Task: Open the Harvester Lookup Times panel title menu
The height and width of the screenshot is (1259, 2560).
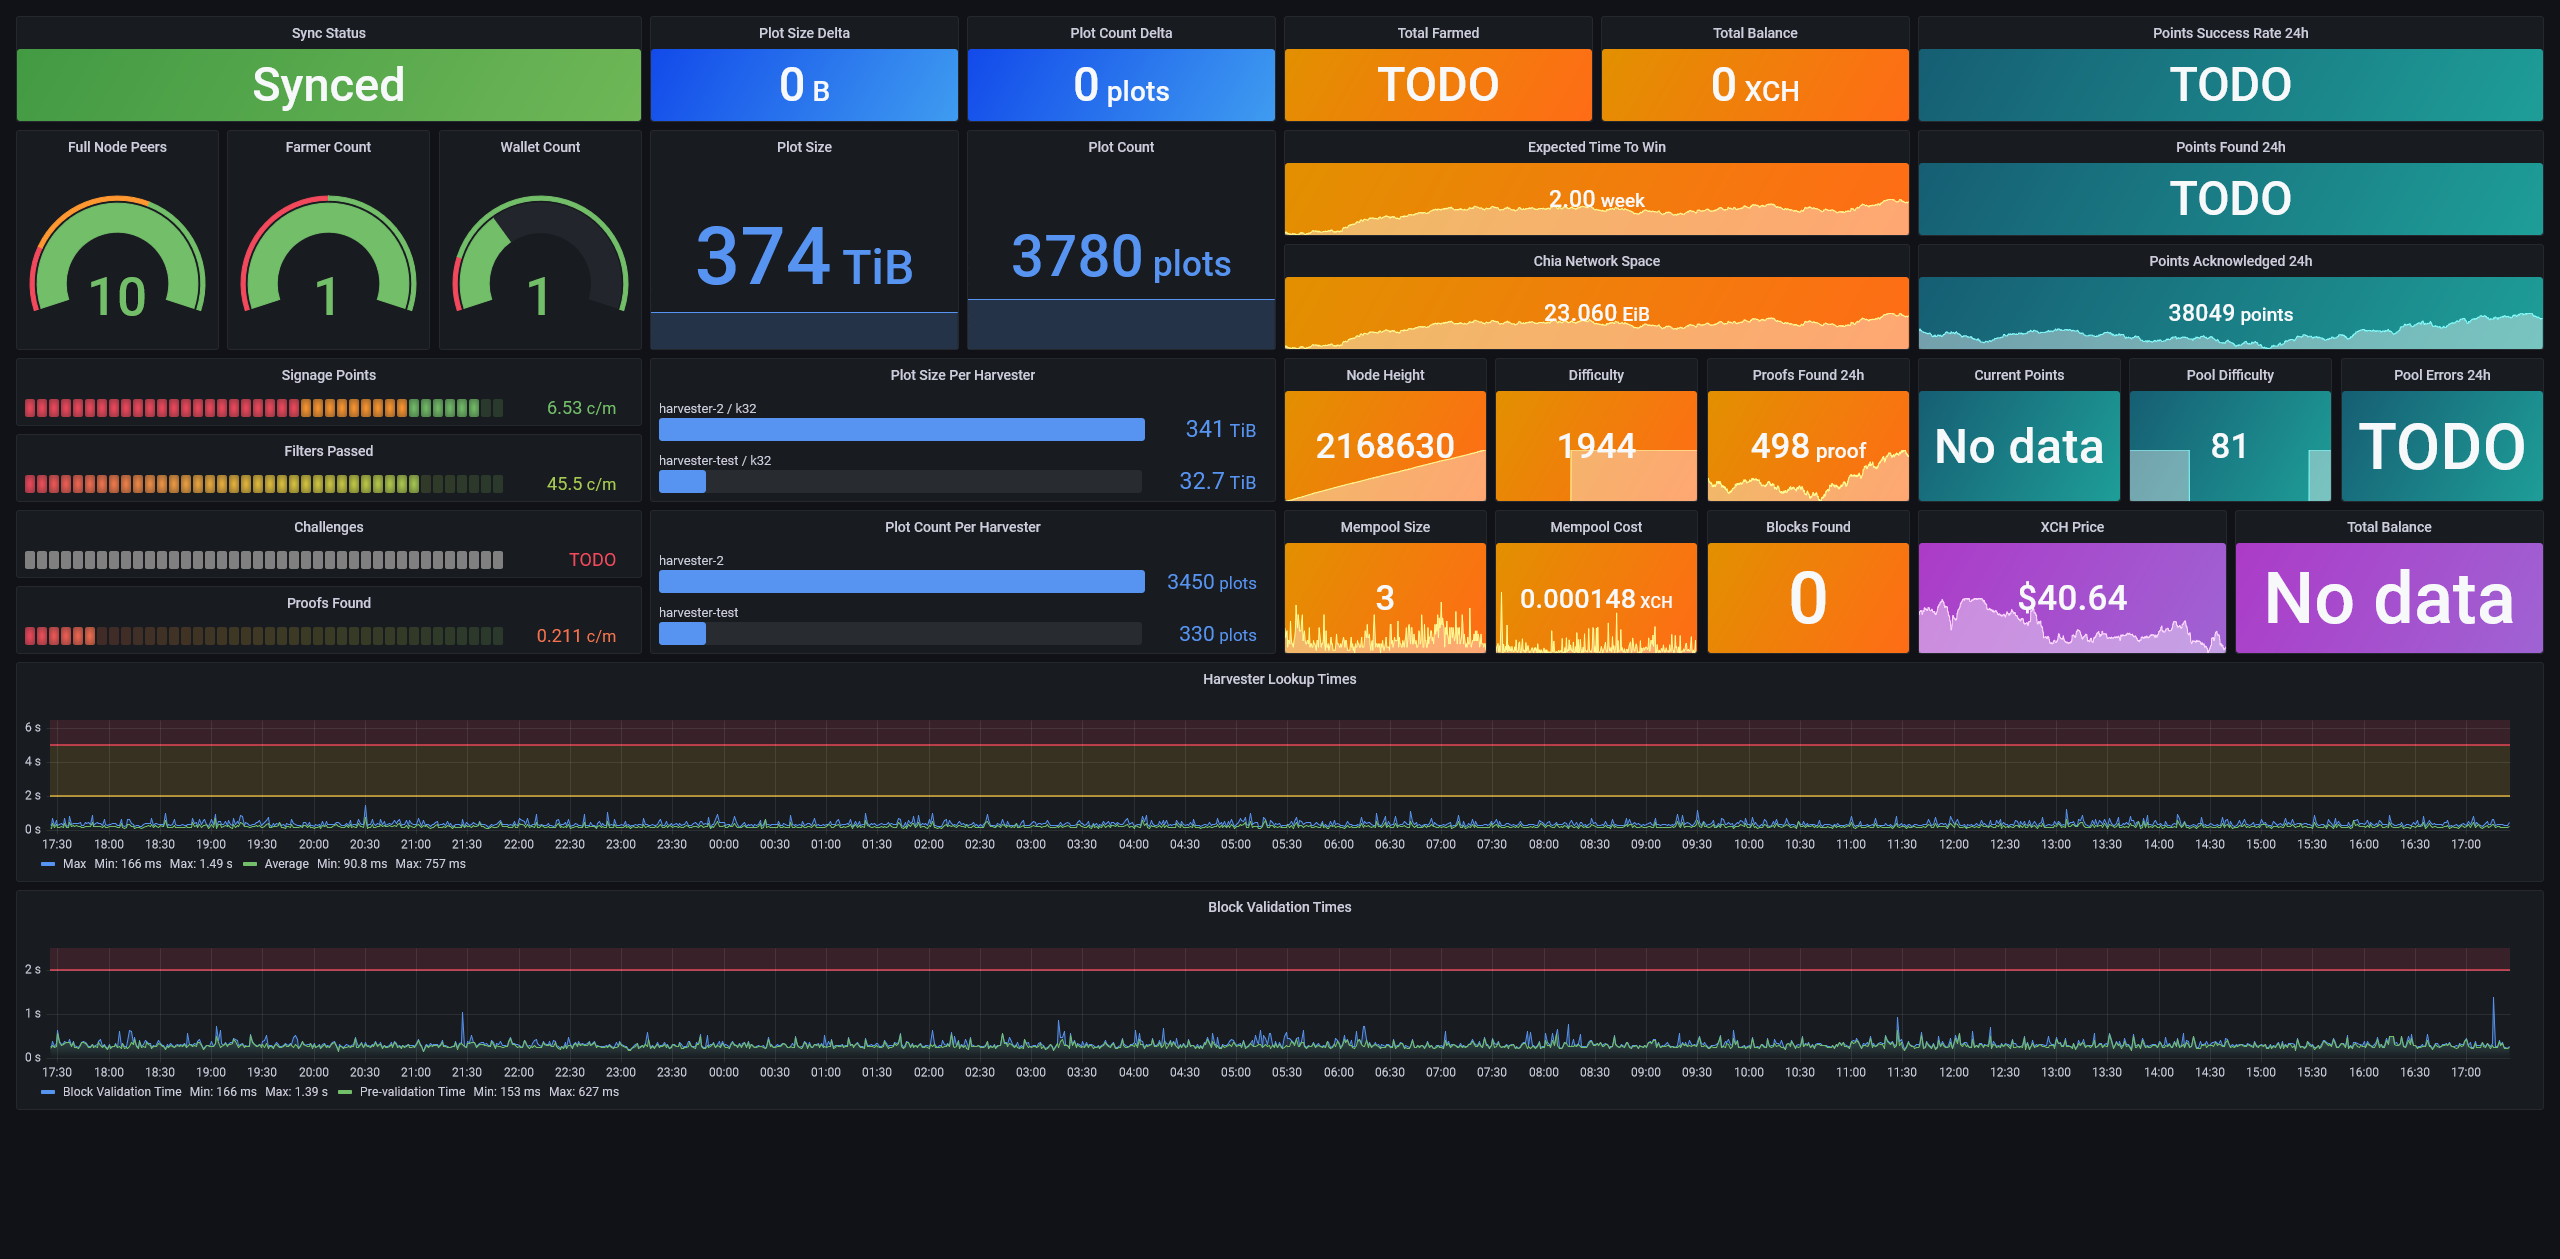Action: coord(1279,679)
